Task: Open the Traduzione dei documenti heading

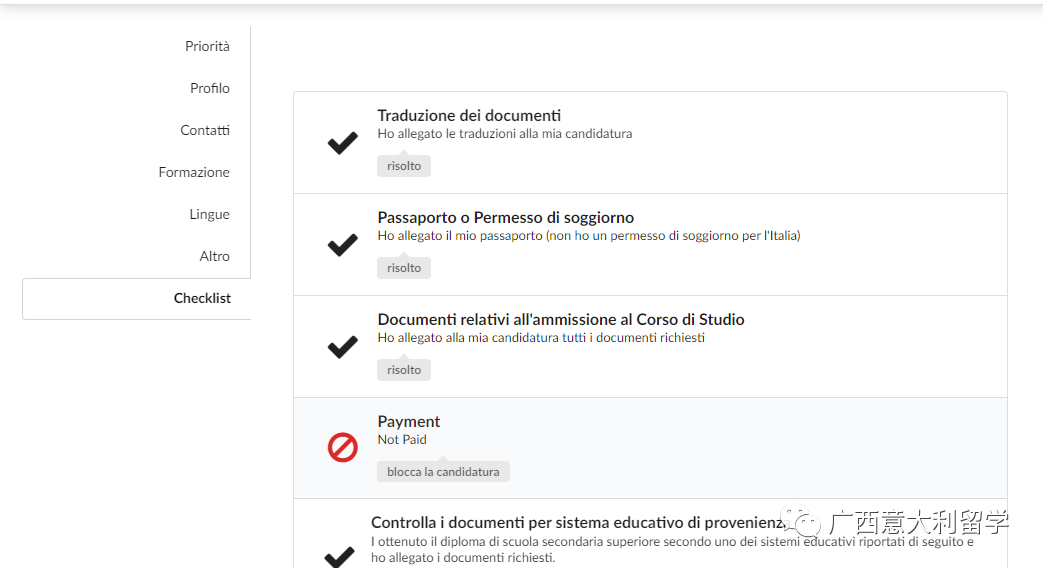Action: point(469,116)
